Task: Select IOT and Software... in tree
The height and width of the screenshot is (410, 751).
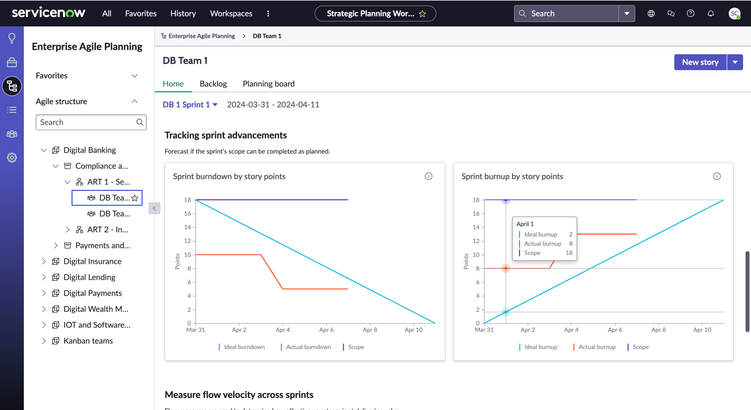Action: 97,325
